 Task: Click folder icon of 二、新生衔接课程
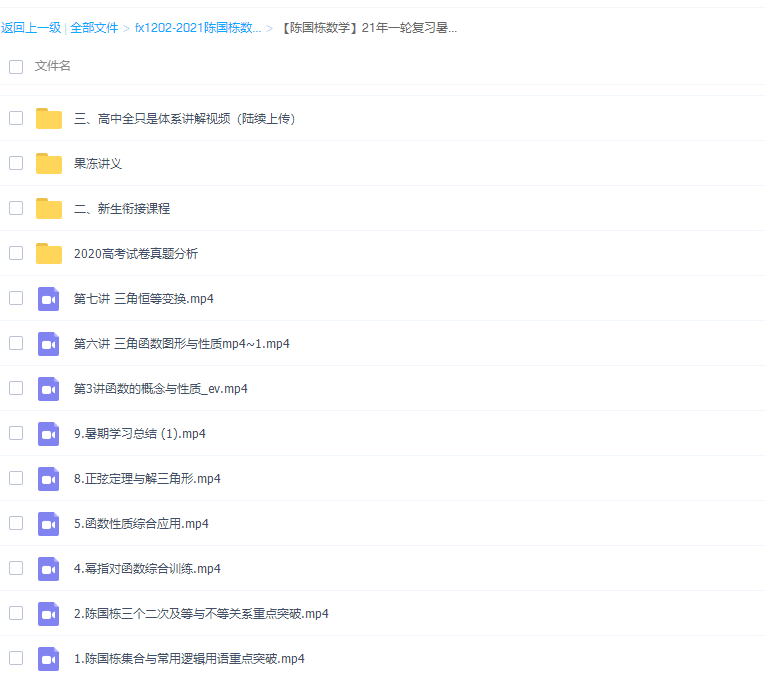(x=48, y=208)
